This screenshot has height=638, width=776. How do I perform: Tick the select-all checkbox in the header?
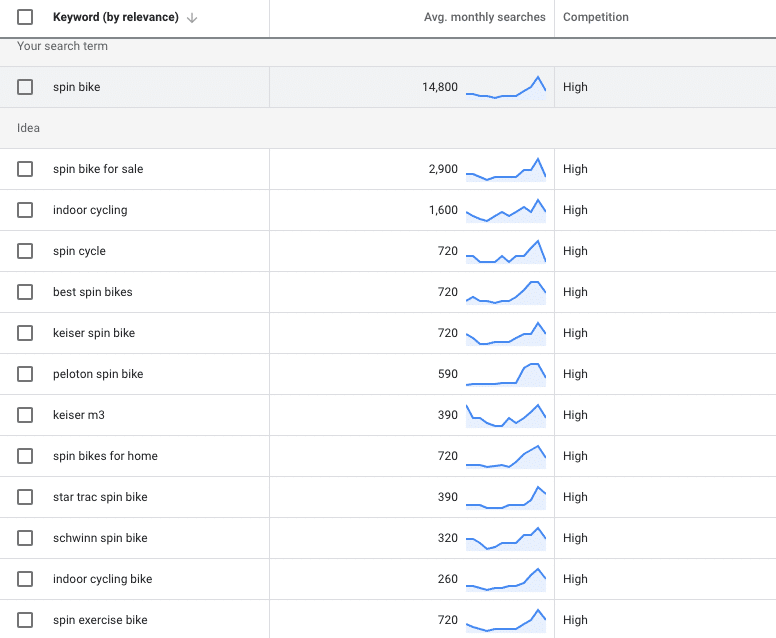pyautogui.click(x=25, y=17)
